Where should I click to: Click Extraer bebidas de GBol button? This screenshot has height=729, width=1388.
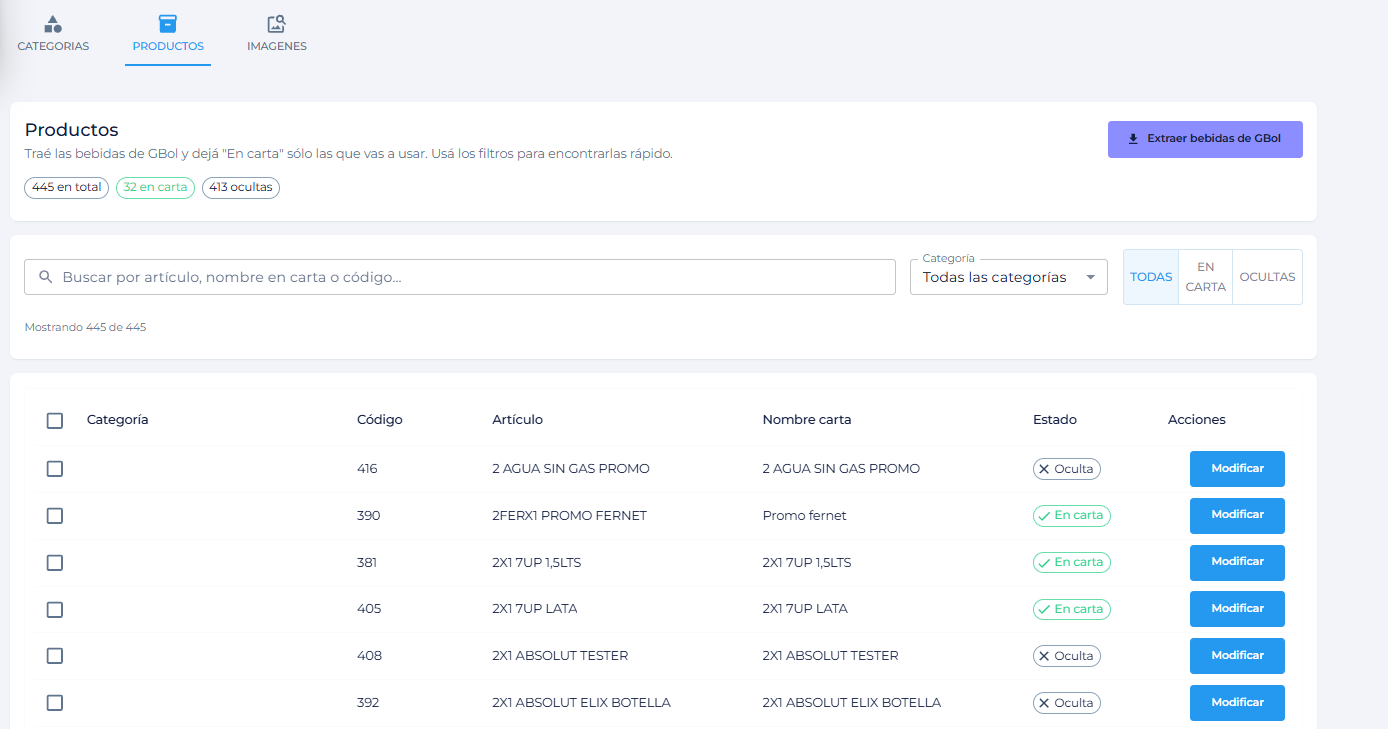point(1205,139)
